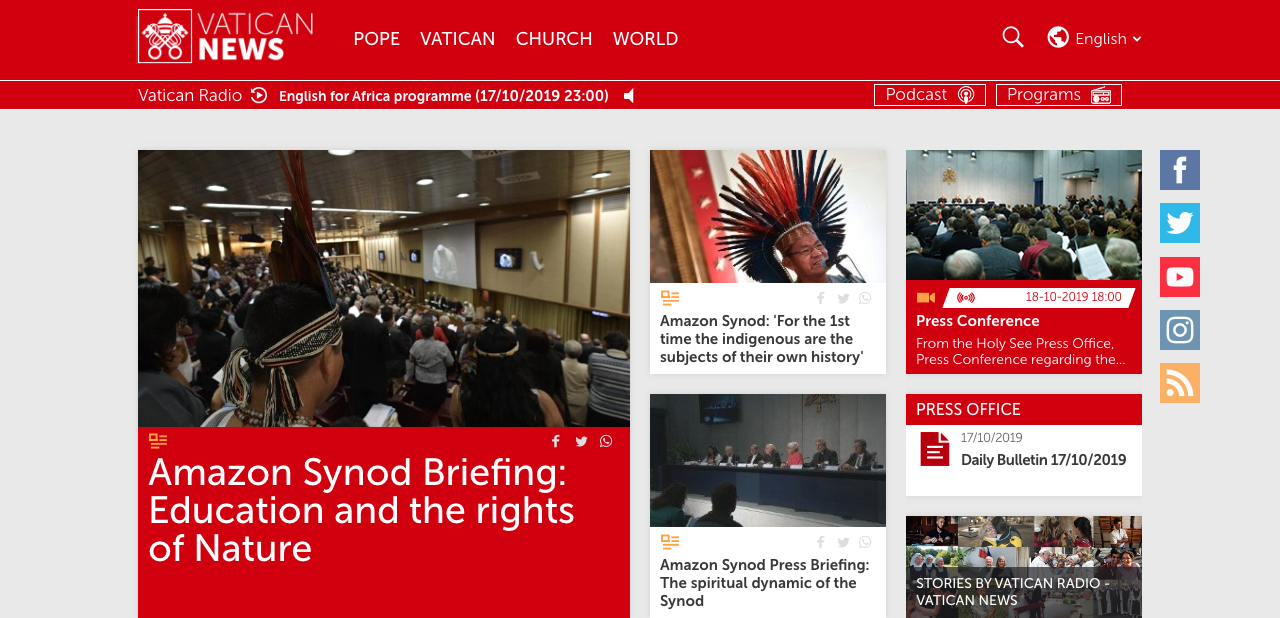Mute the Vatican Radio speaker icon
The image size is (1280, 618).
(x=629, y=96)
